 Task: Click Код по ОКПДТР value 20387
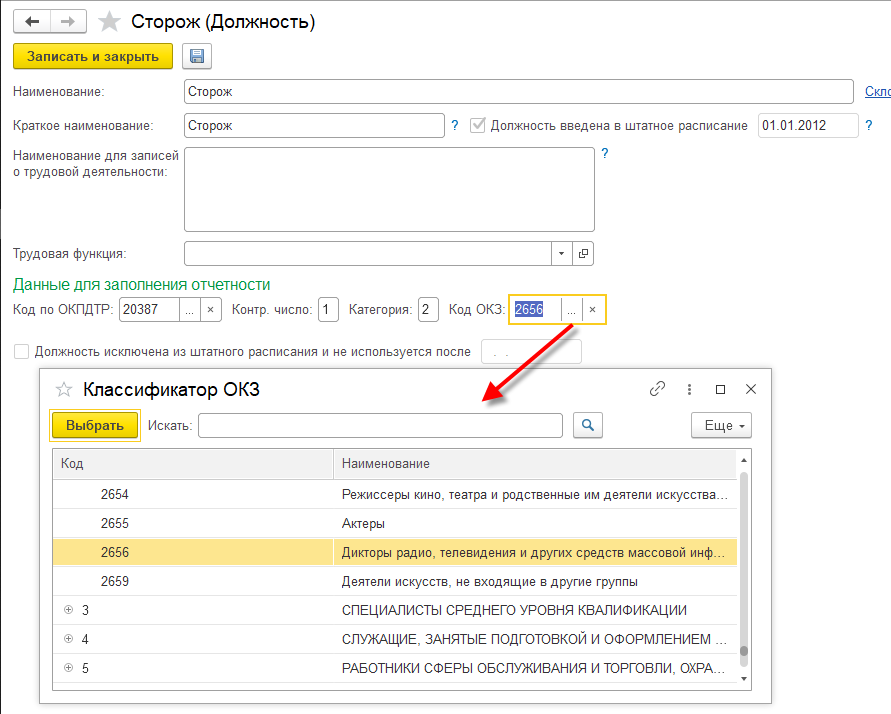tap(149, 310)
